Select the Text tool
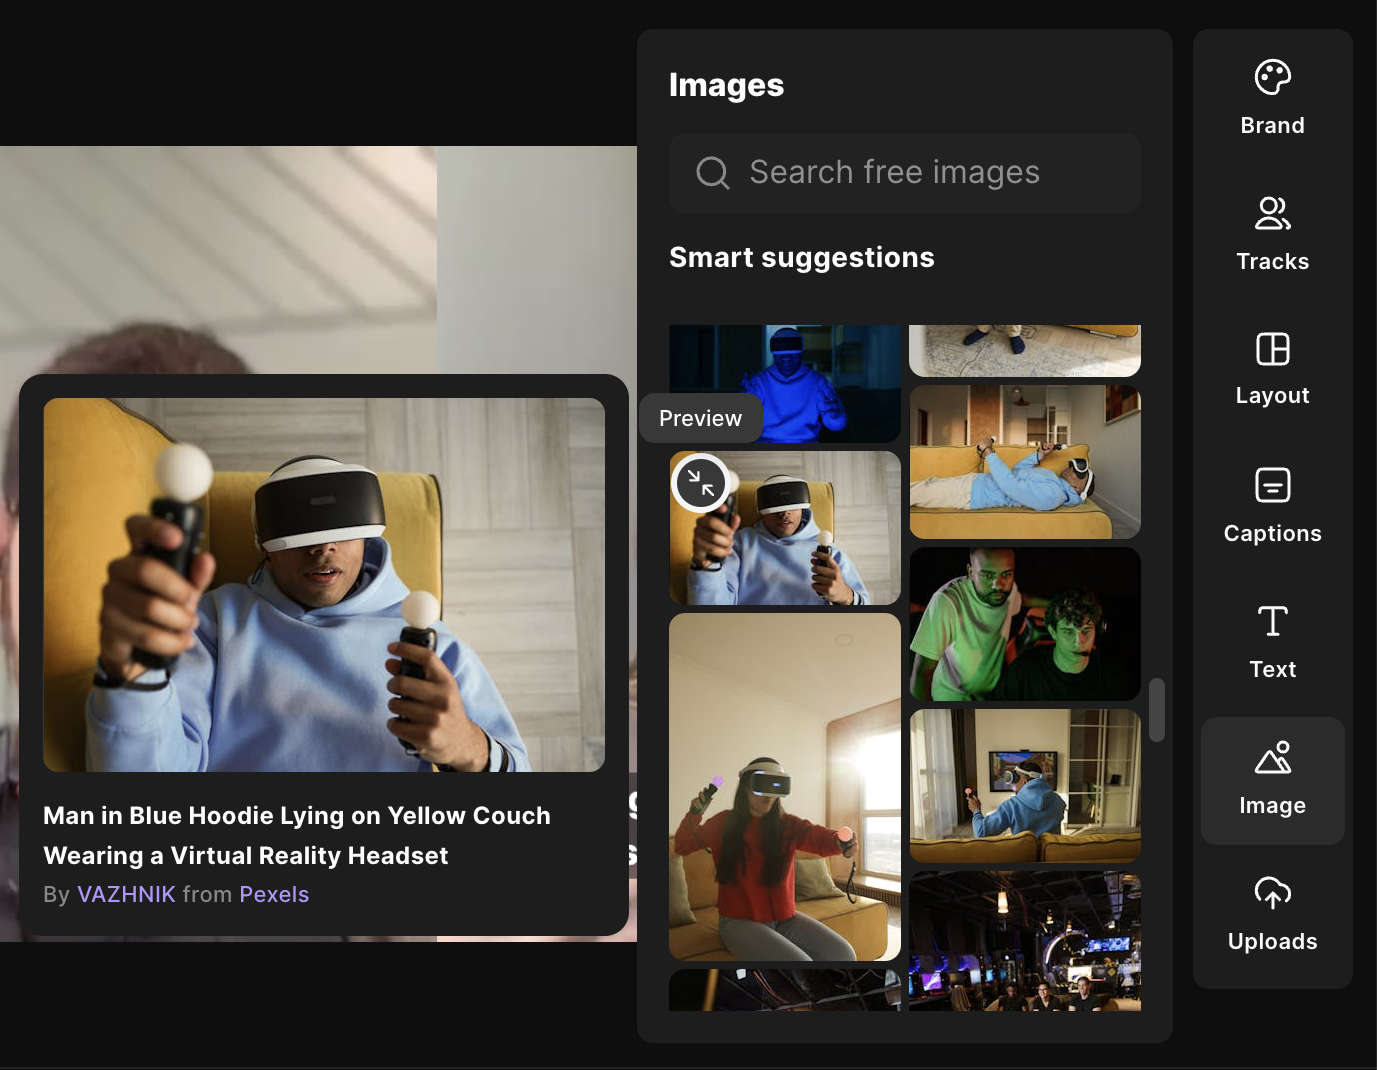The height and width of the screenshot is (1070, 1377). [x=1272, y=640]
